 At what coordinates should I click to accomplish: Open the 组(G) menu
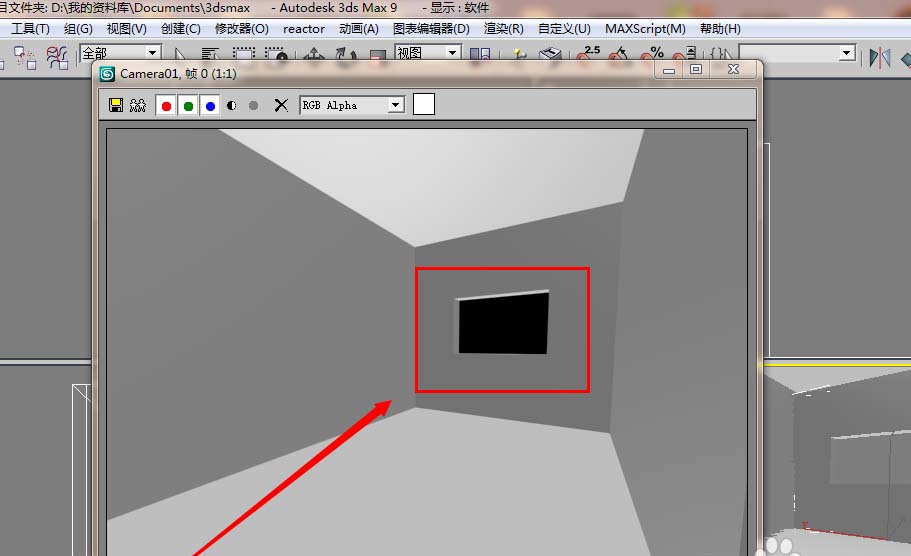[78, 28]
